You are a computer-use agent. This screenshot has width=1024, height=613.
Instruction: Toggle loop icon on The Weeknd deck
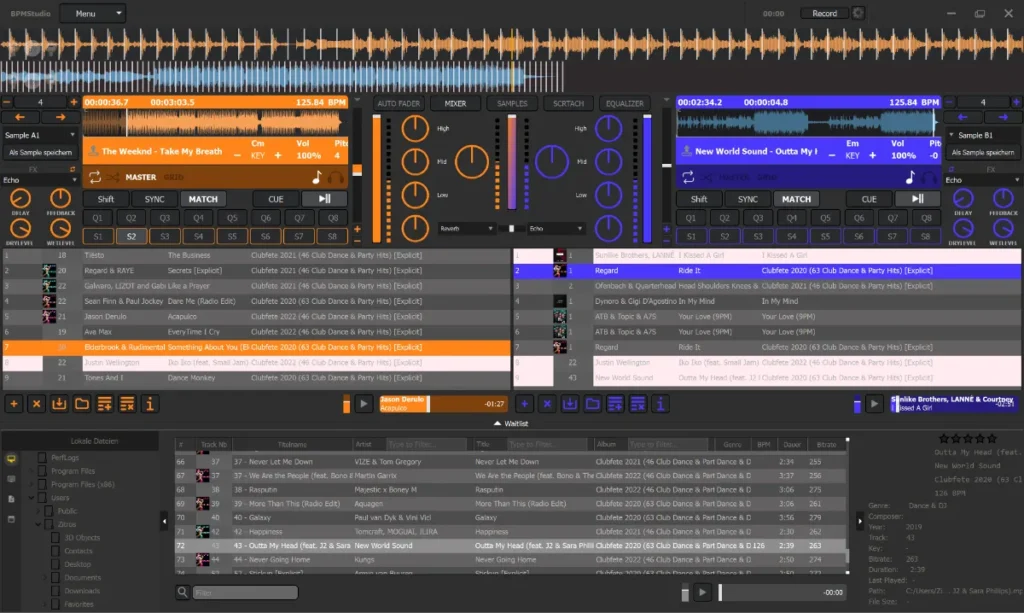point(95,177)
